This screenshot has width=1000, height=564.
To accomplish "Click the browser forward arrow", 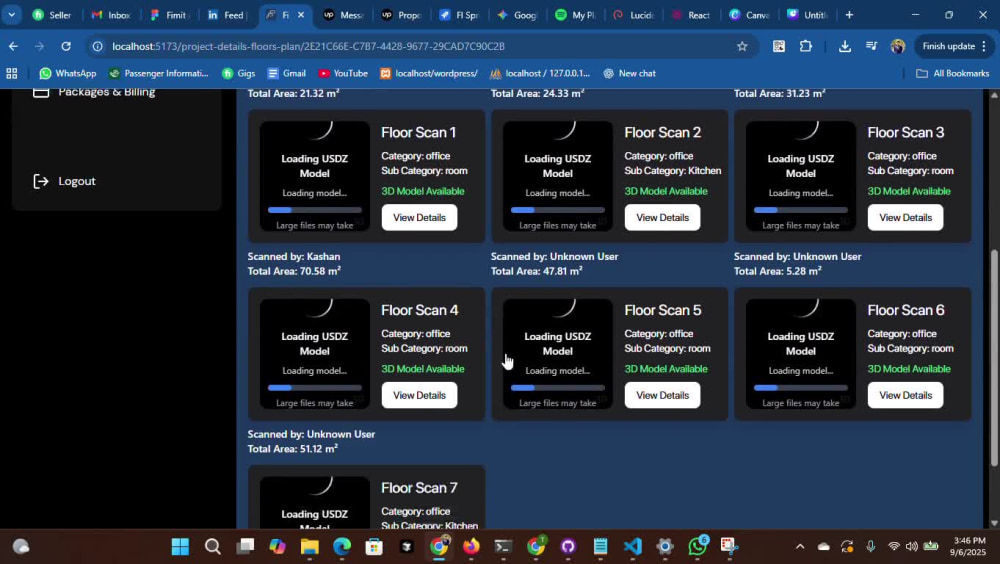I will (x=40, y=46).
